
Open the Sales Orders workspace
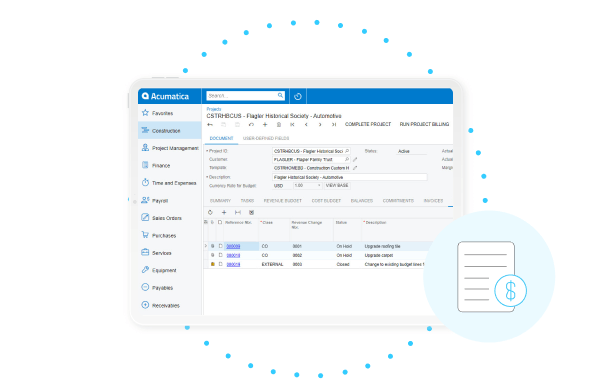point(170,218)
